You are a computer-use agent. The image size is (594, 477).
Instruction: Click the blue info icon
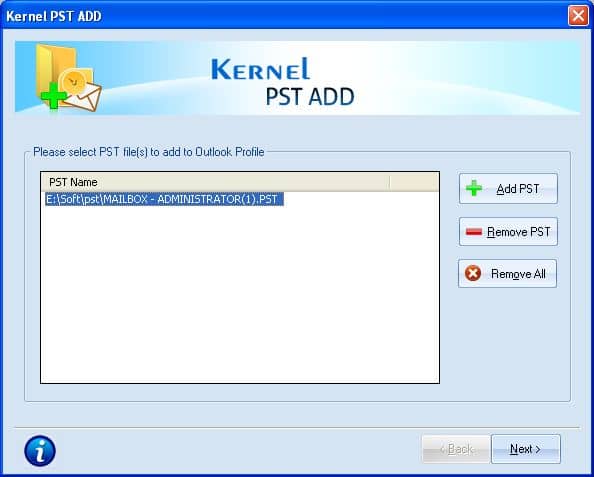point(40,451)
